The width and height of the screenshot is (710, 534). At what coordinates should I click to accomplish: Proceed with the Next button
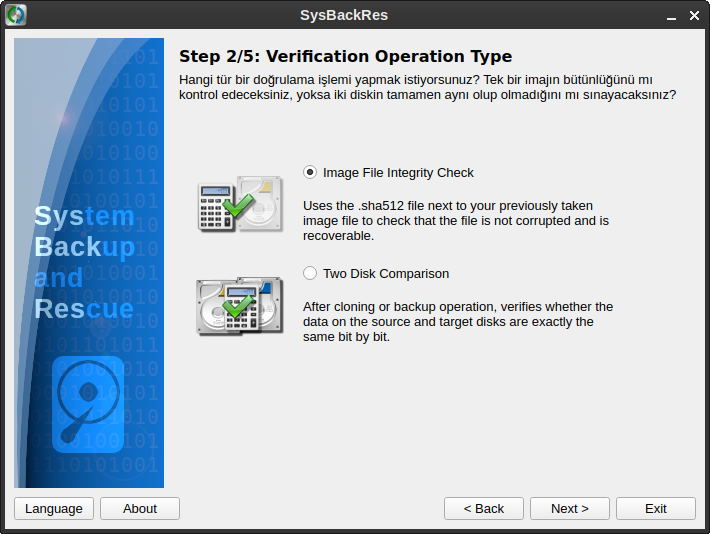click(x=570, y=508)
